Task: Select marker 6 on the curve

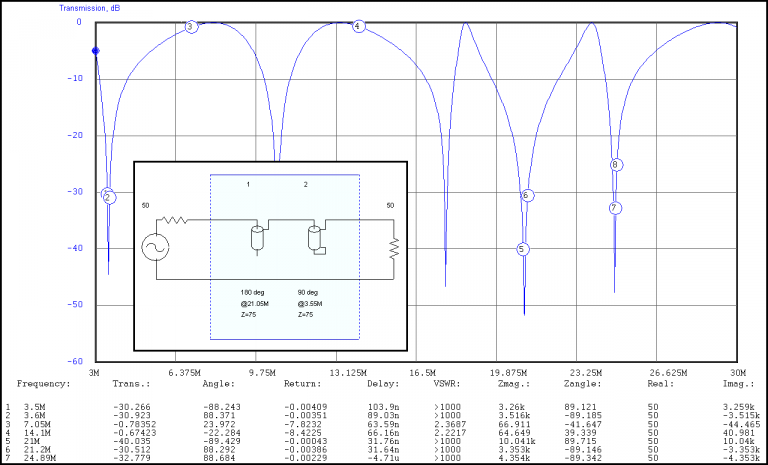Action: [x=527, y=196]
